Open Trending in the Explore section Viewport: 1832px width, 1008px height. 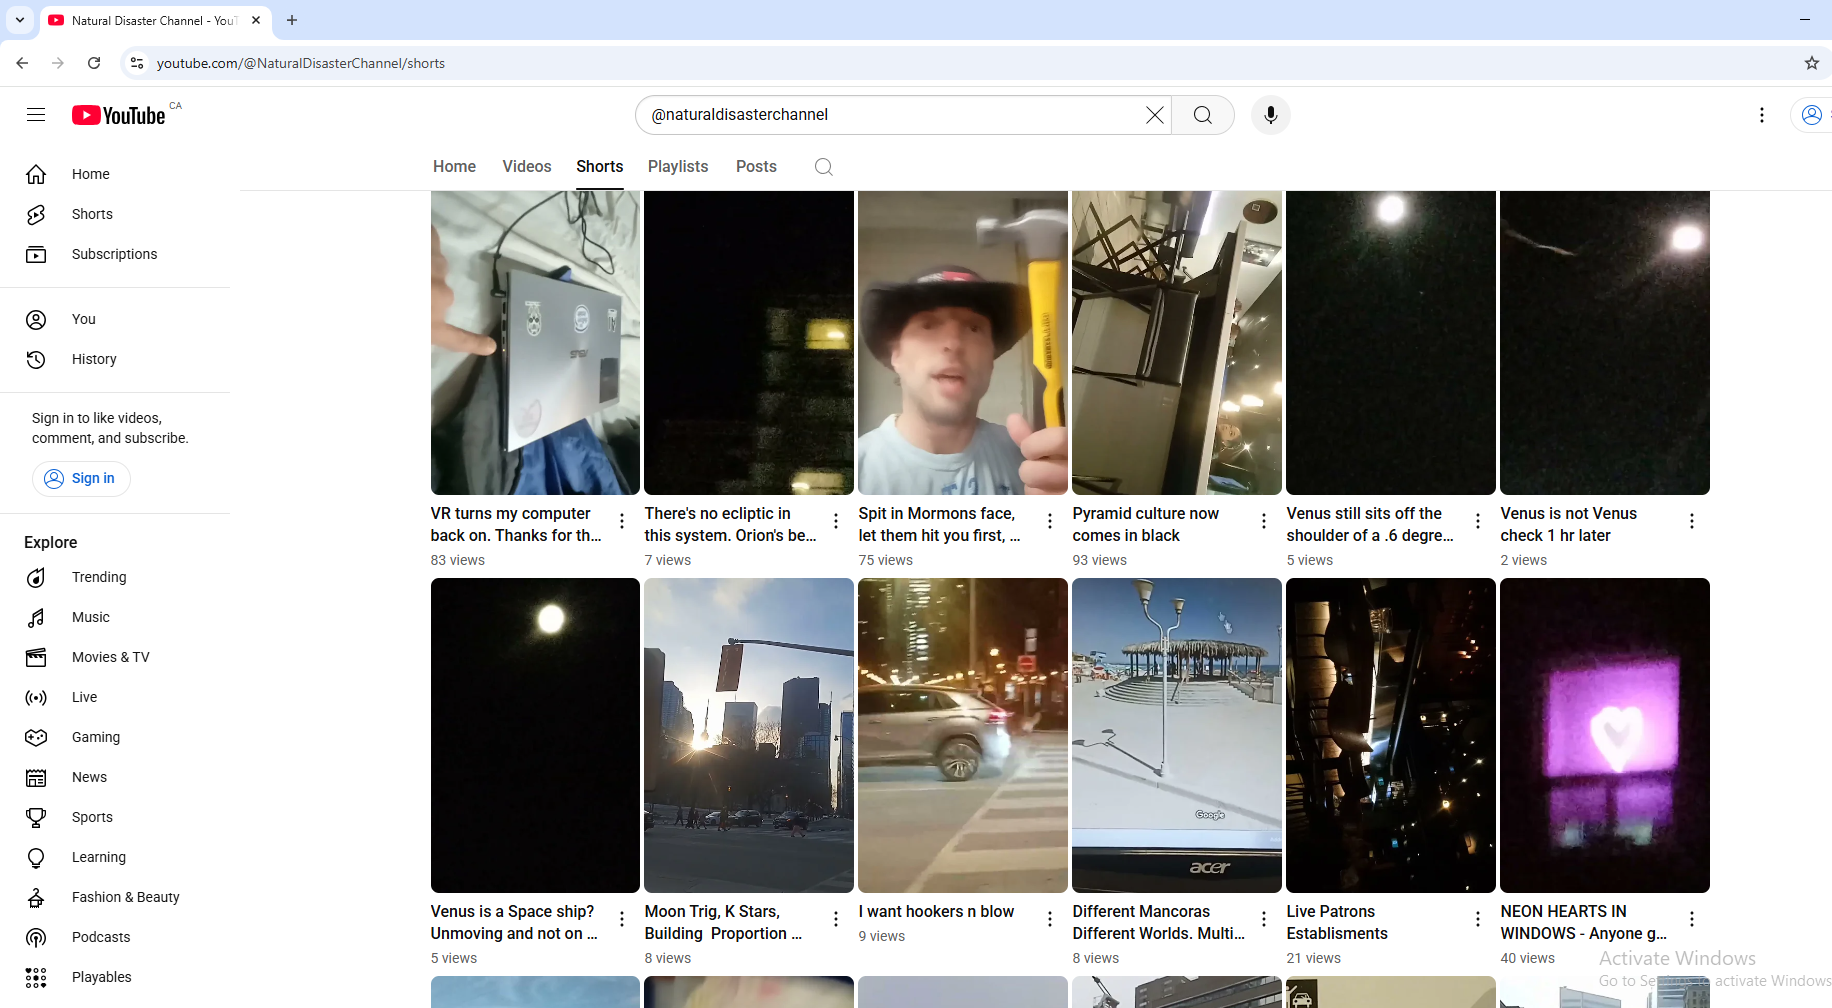click(x=99, y=577)
